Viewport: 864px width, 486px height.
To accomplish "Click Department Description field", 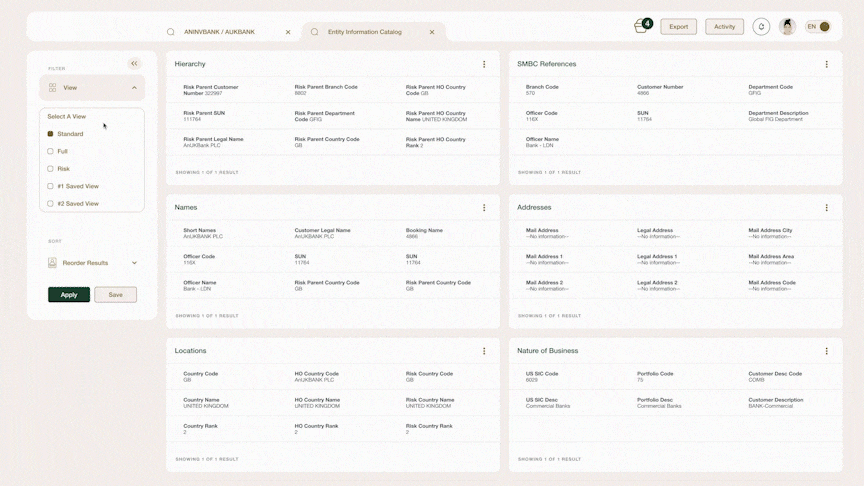I will (778, 116).
